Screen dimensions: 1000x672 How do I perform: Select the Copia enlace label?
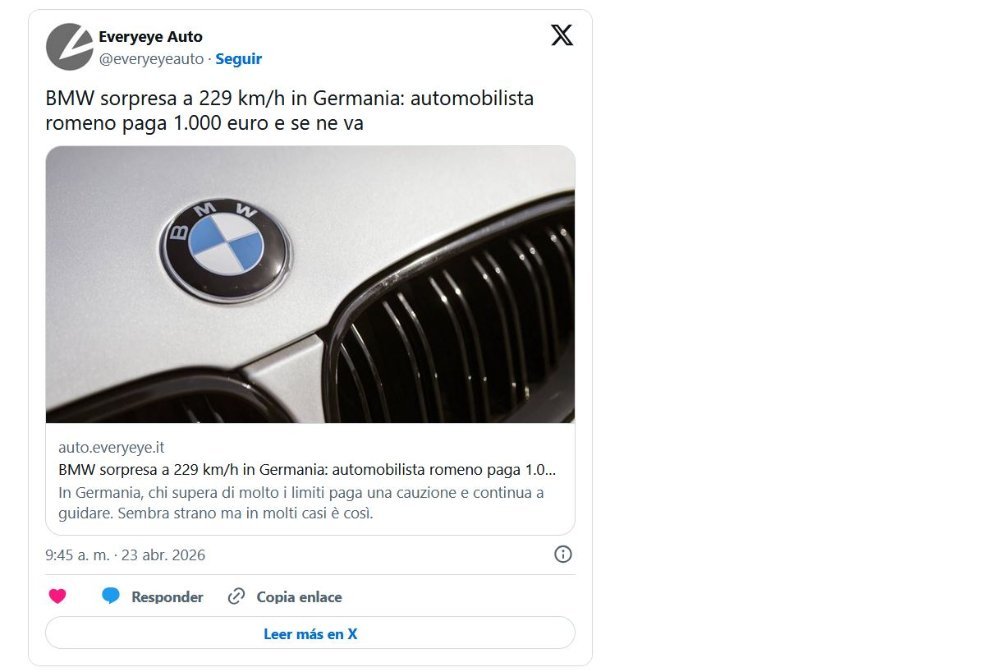299,597
